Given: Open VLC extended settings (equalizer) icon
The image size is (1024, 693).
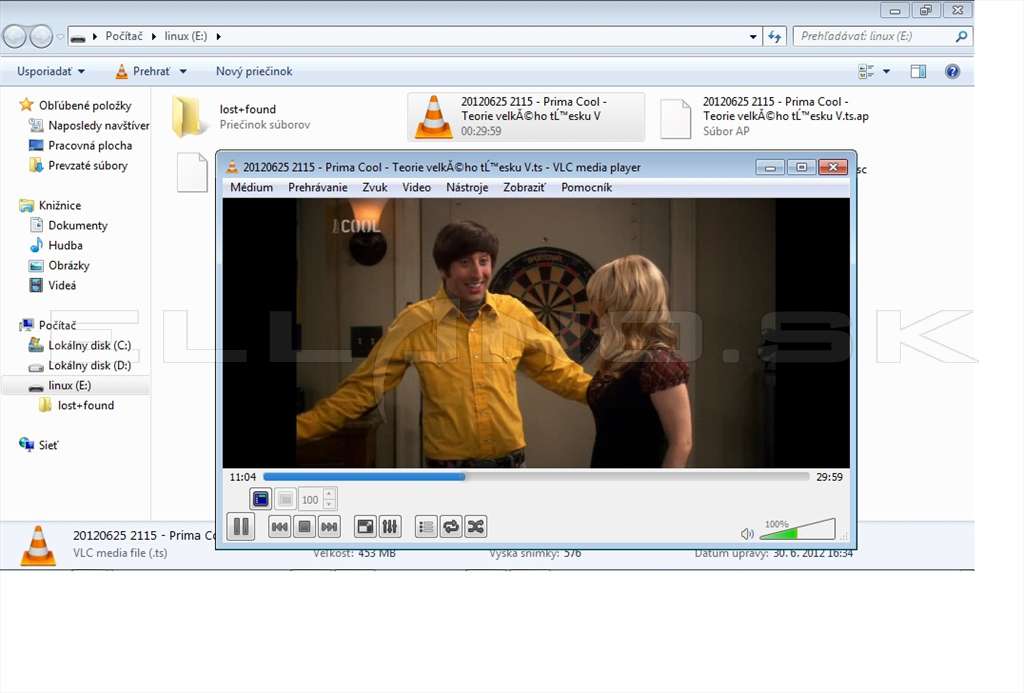Looking at the screenshot, I should pos(390,526).
